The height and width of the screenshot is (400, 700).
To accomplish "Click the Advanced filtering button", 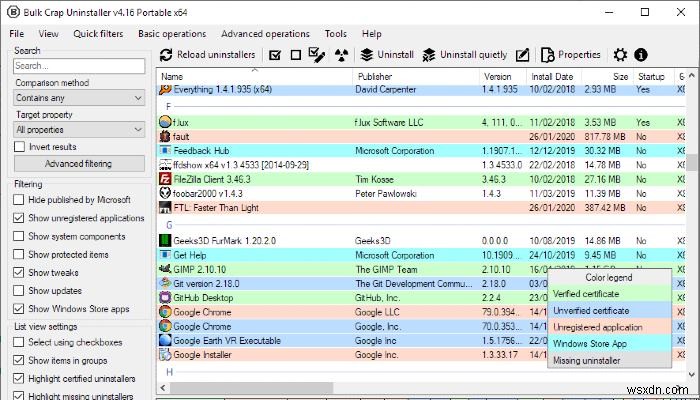I will click(79, 164).
